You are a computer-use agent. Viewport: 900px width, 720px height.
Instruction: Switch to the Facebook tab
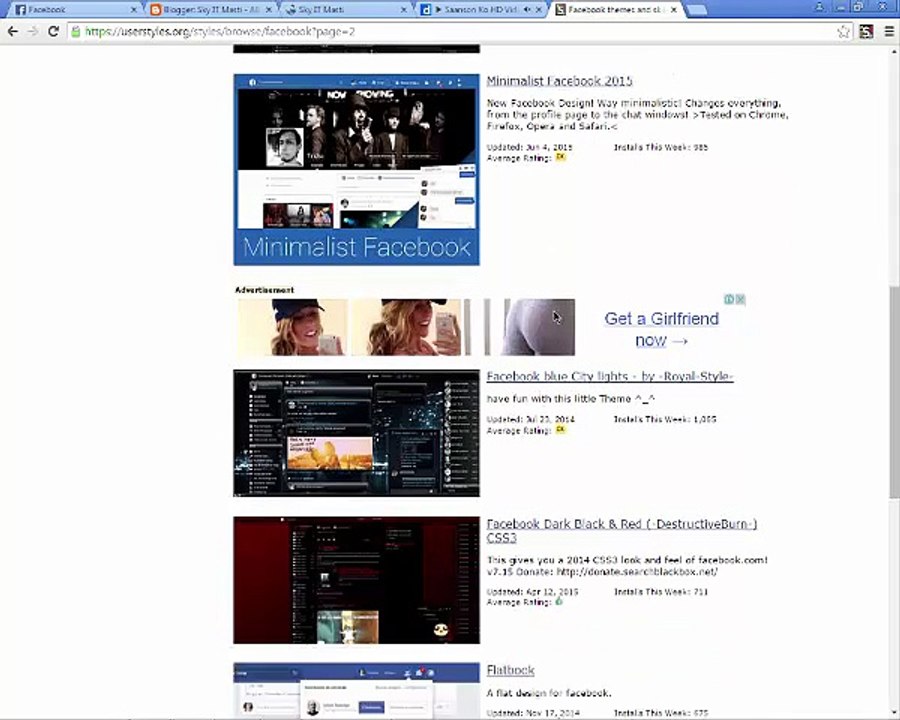tap(75, 10)
